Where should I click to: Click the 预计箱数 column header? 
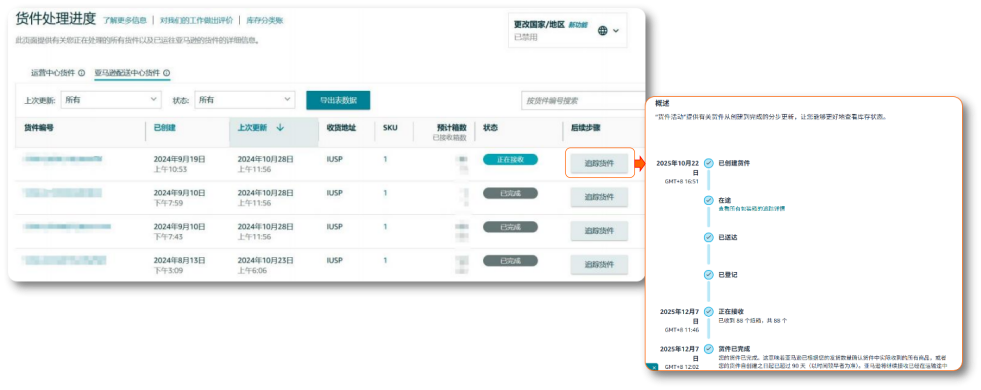pyautogui.click(x=452, y=127)
